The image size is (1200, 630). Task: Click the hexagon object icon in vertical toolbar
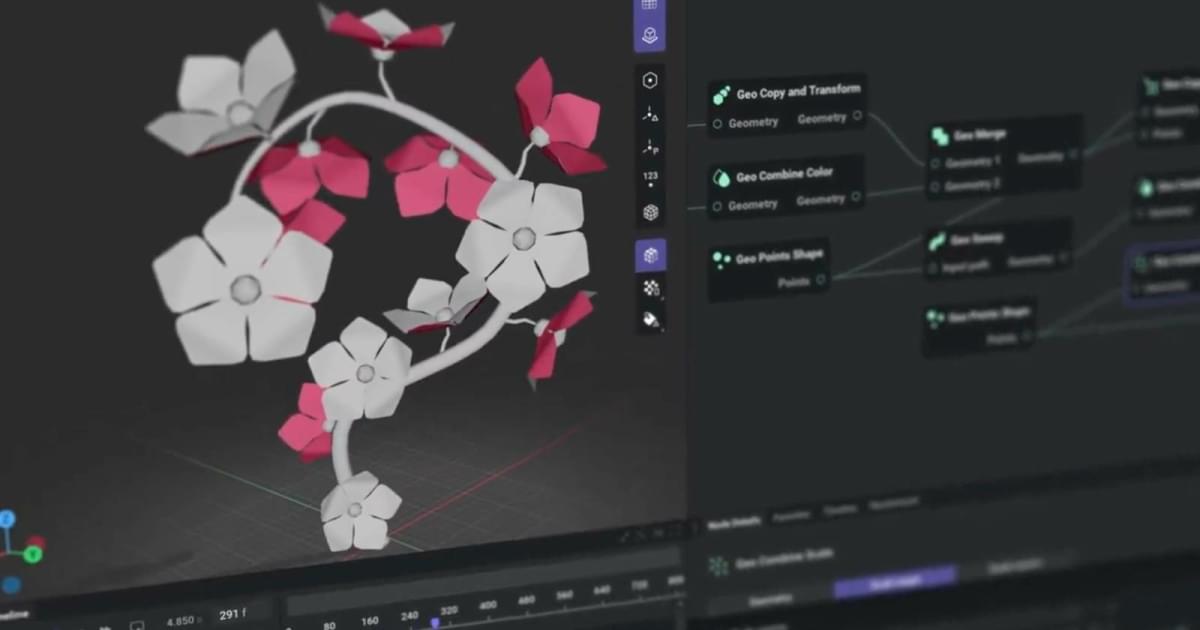click(x=651, y=81)
